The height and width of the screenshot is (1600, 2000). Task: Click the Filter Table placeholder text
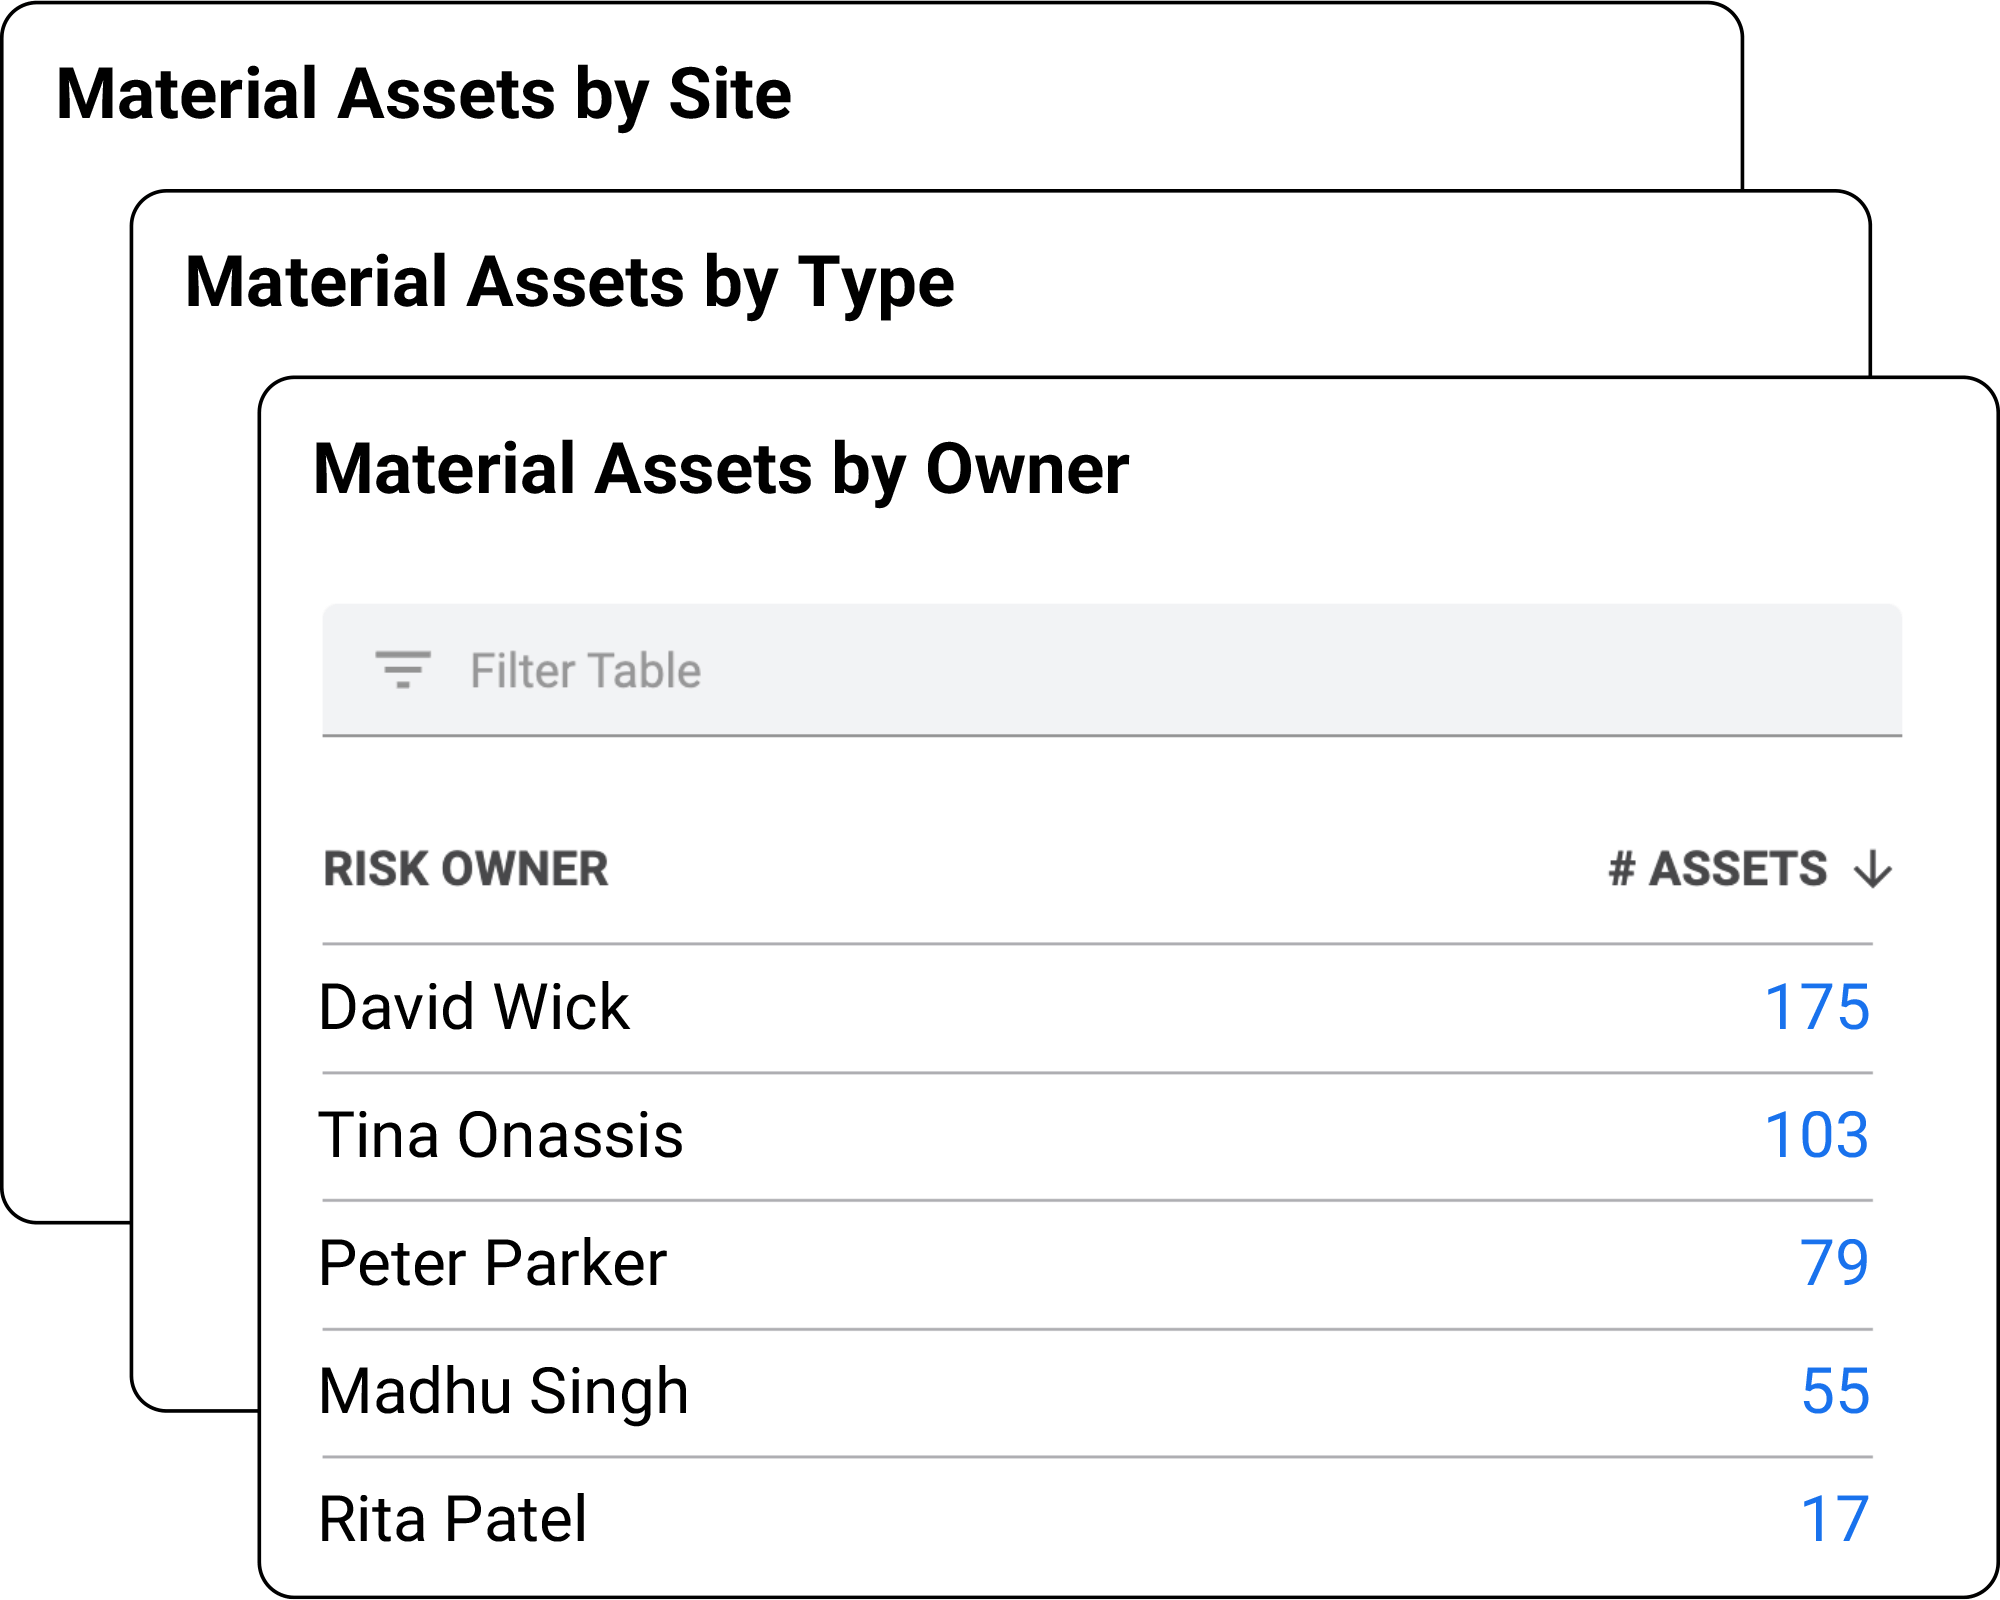pos(585,670)
